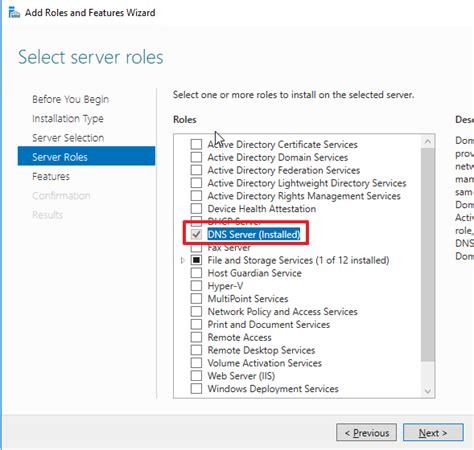Image resolution: width=474 pixels, height=450 pixels.
Task: Check the Host Guardian Service checkbox
Action: [196, 273]
